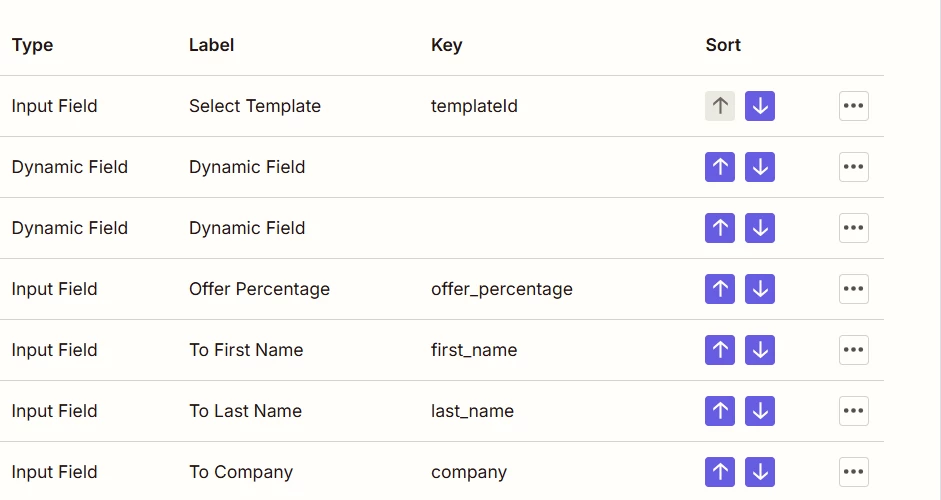This screenshot has width=941, height=500.
Task: Move To First Name field up
Action: tap(720, 350)
